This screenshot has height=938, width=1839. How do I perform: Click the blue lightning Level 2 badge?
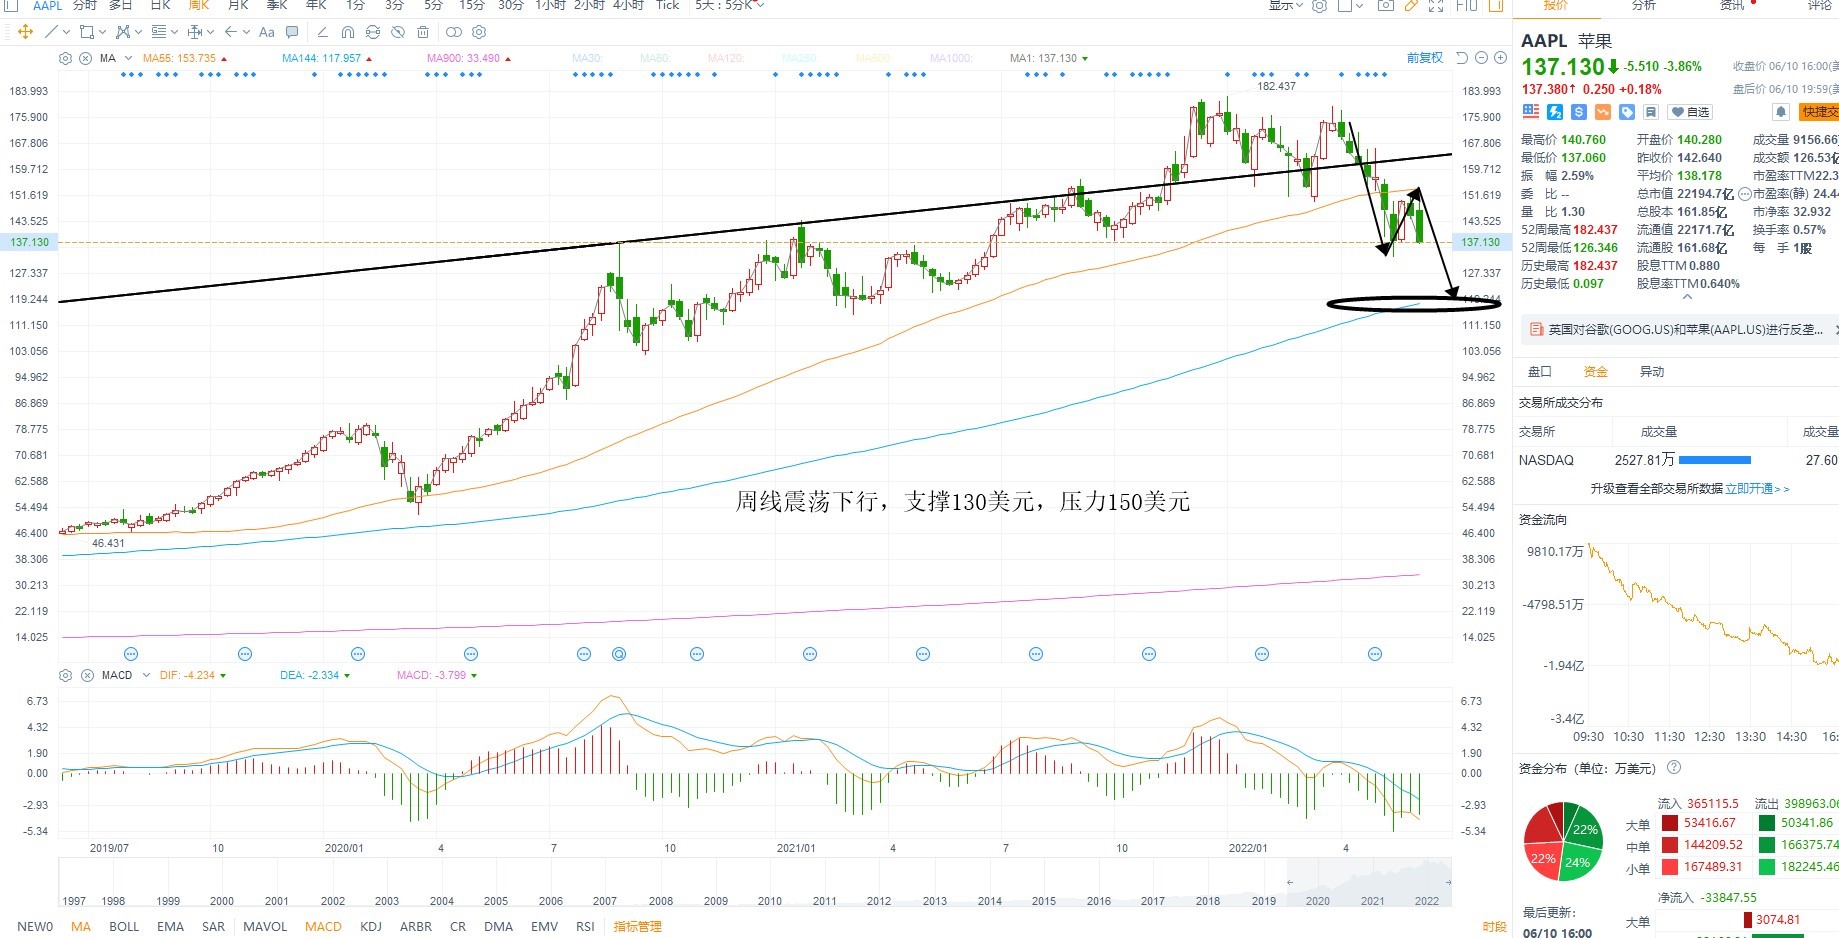coord(1555,112)
